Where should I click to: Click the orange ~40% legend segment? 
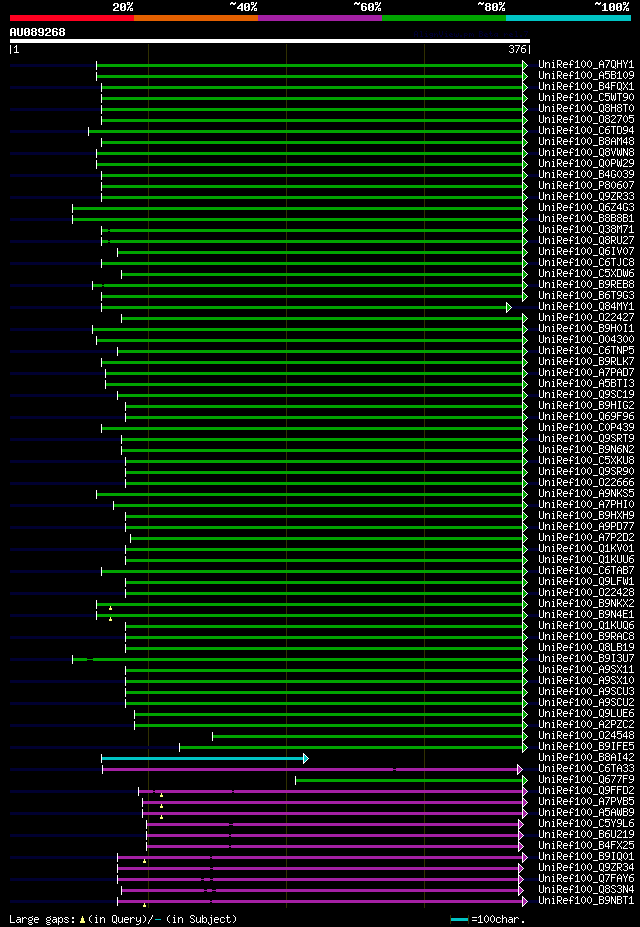tap(196, 18)
